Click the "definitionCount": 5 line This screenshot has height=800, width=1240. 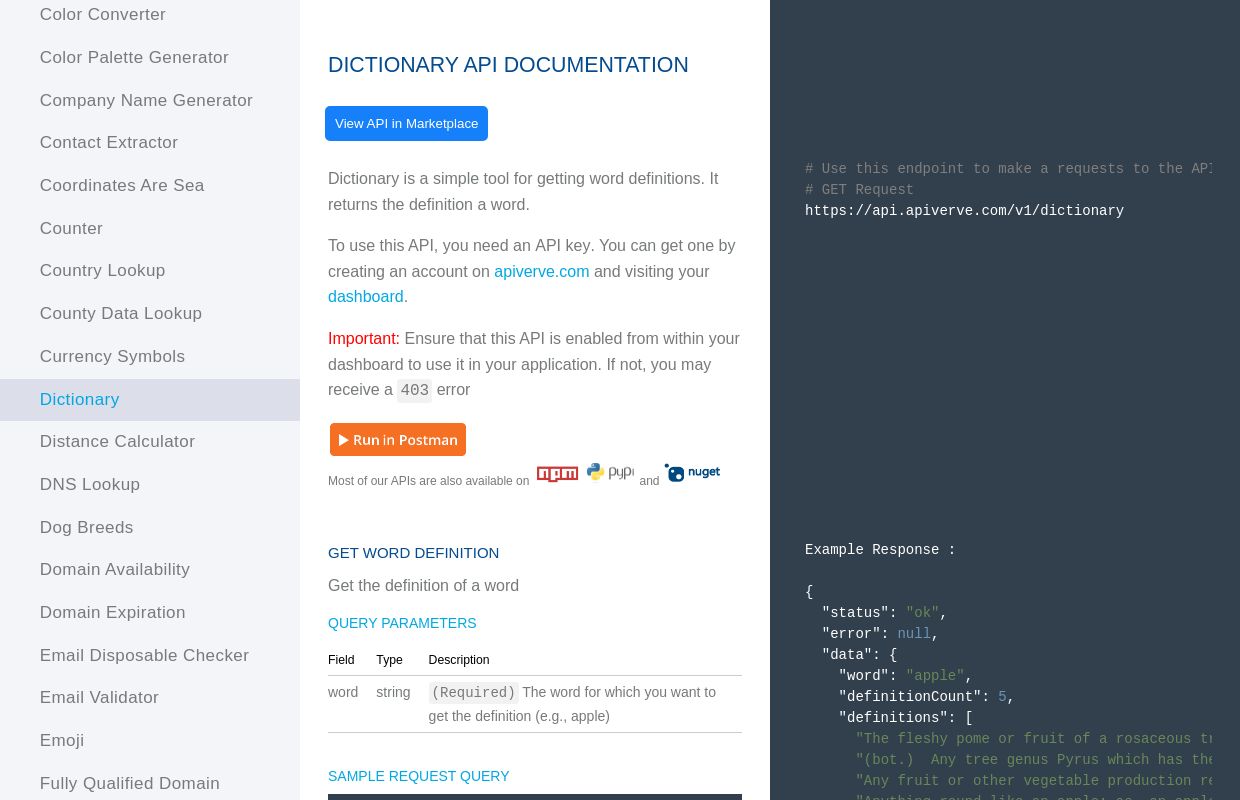pyautogui.click(x=926, y=697)
